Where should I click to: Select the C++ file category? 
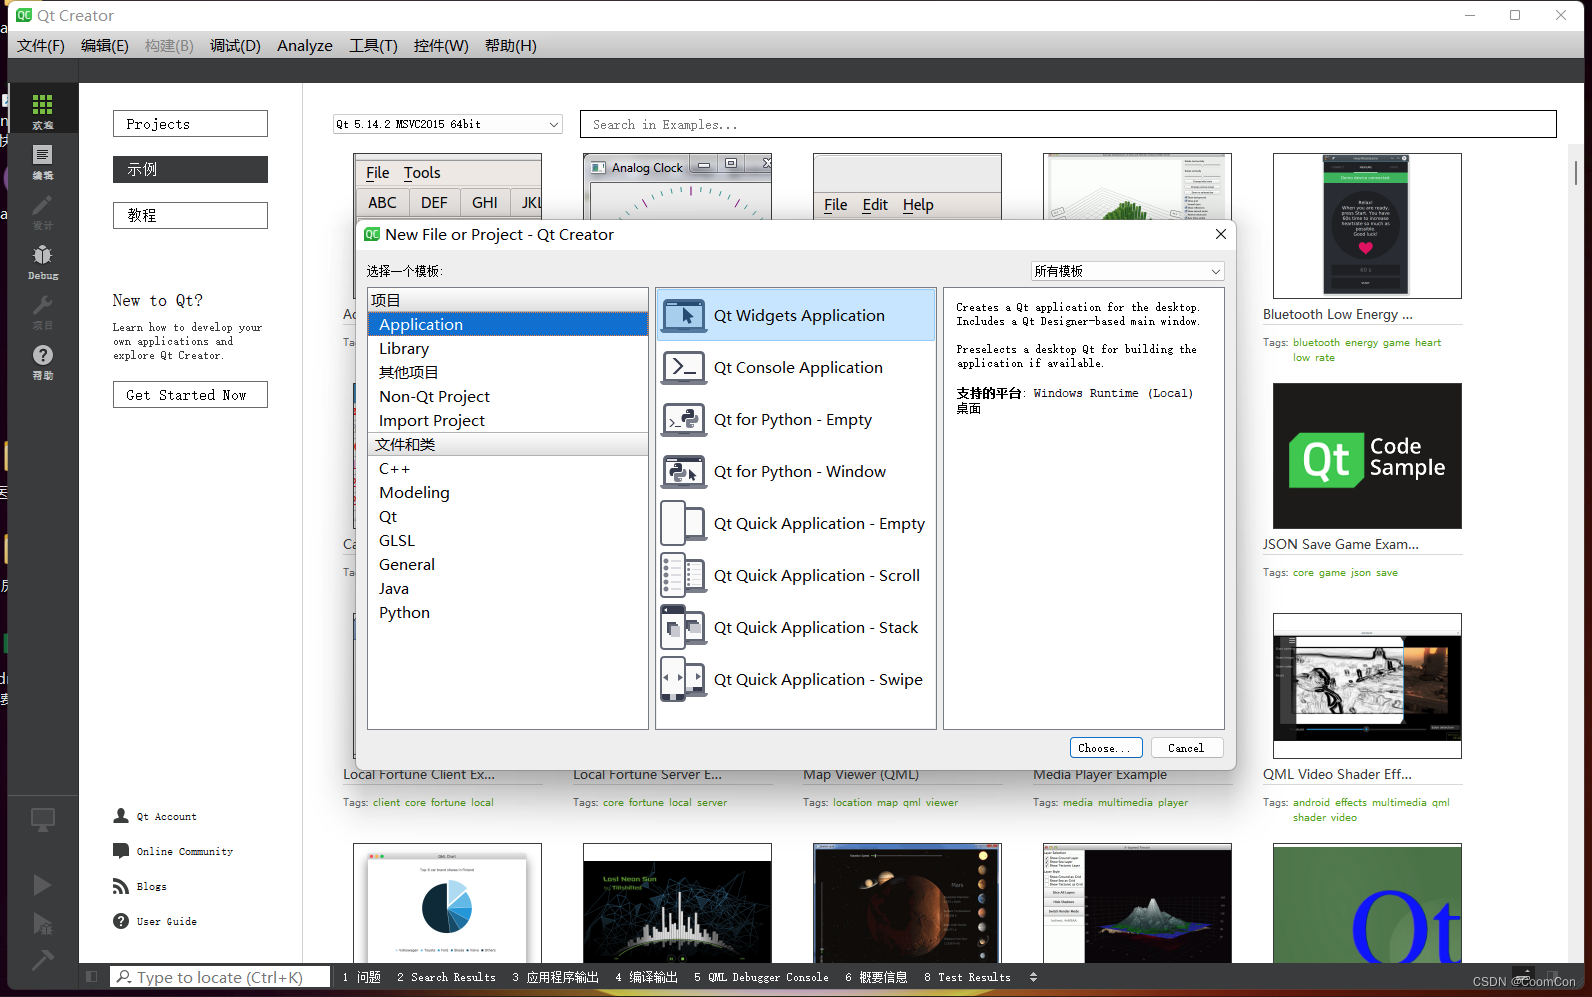coord(508,468)
